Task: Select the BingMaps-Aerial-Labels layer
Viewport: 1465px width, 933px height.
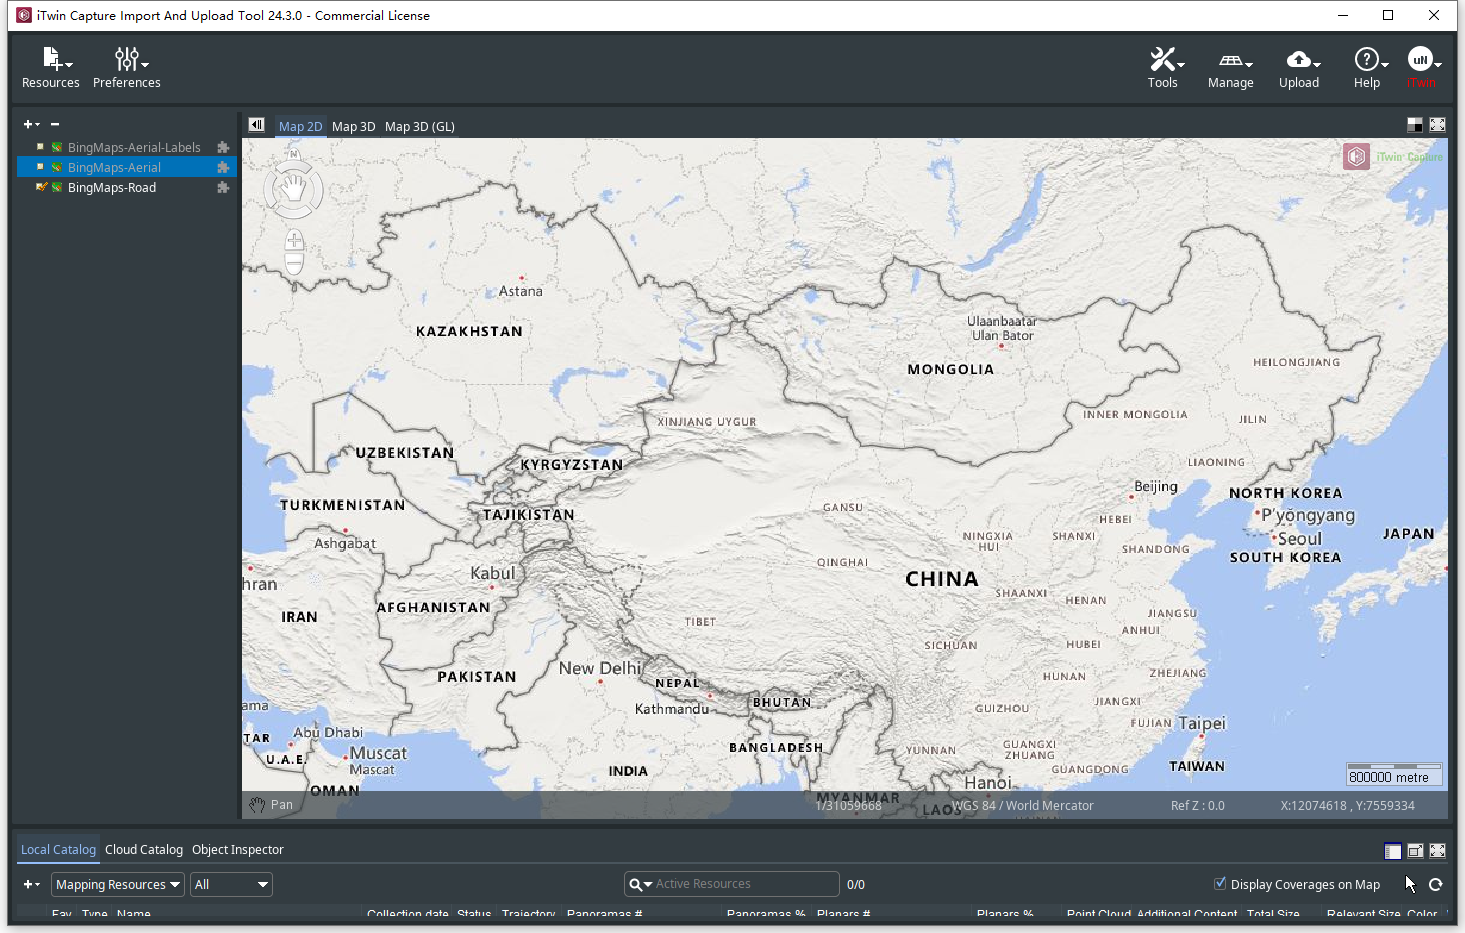Action: (134, 147)
